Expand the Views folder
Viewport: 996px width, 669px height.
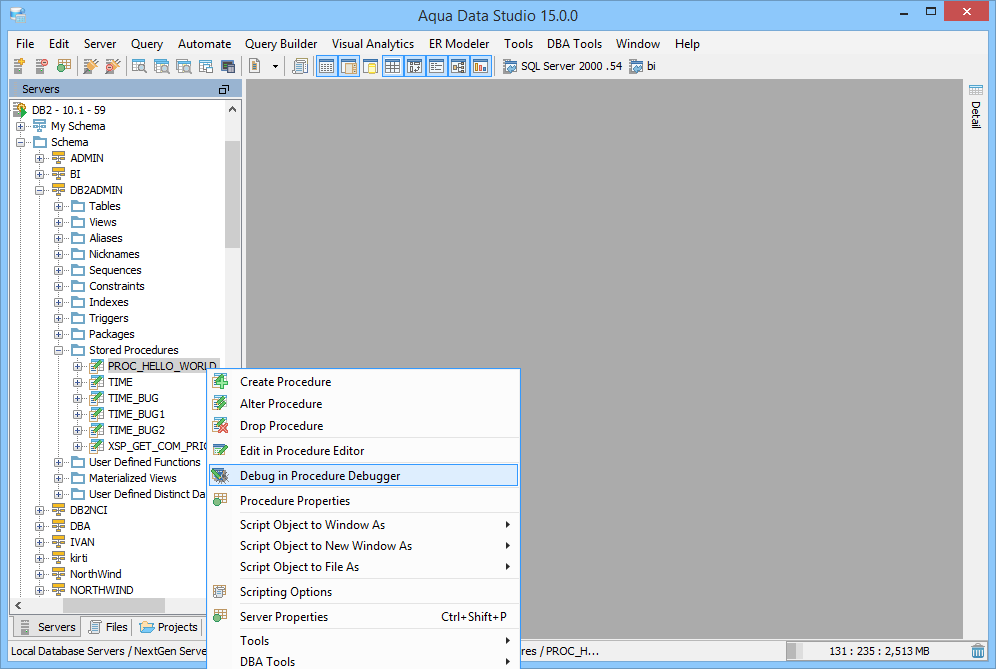(x=58, y=222)
